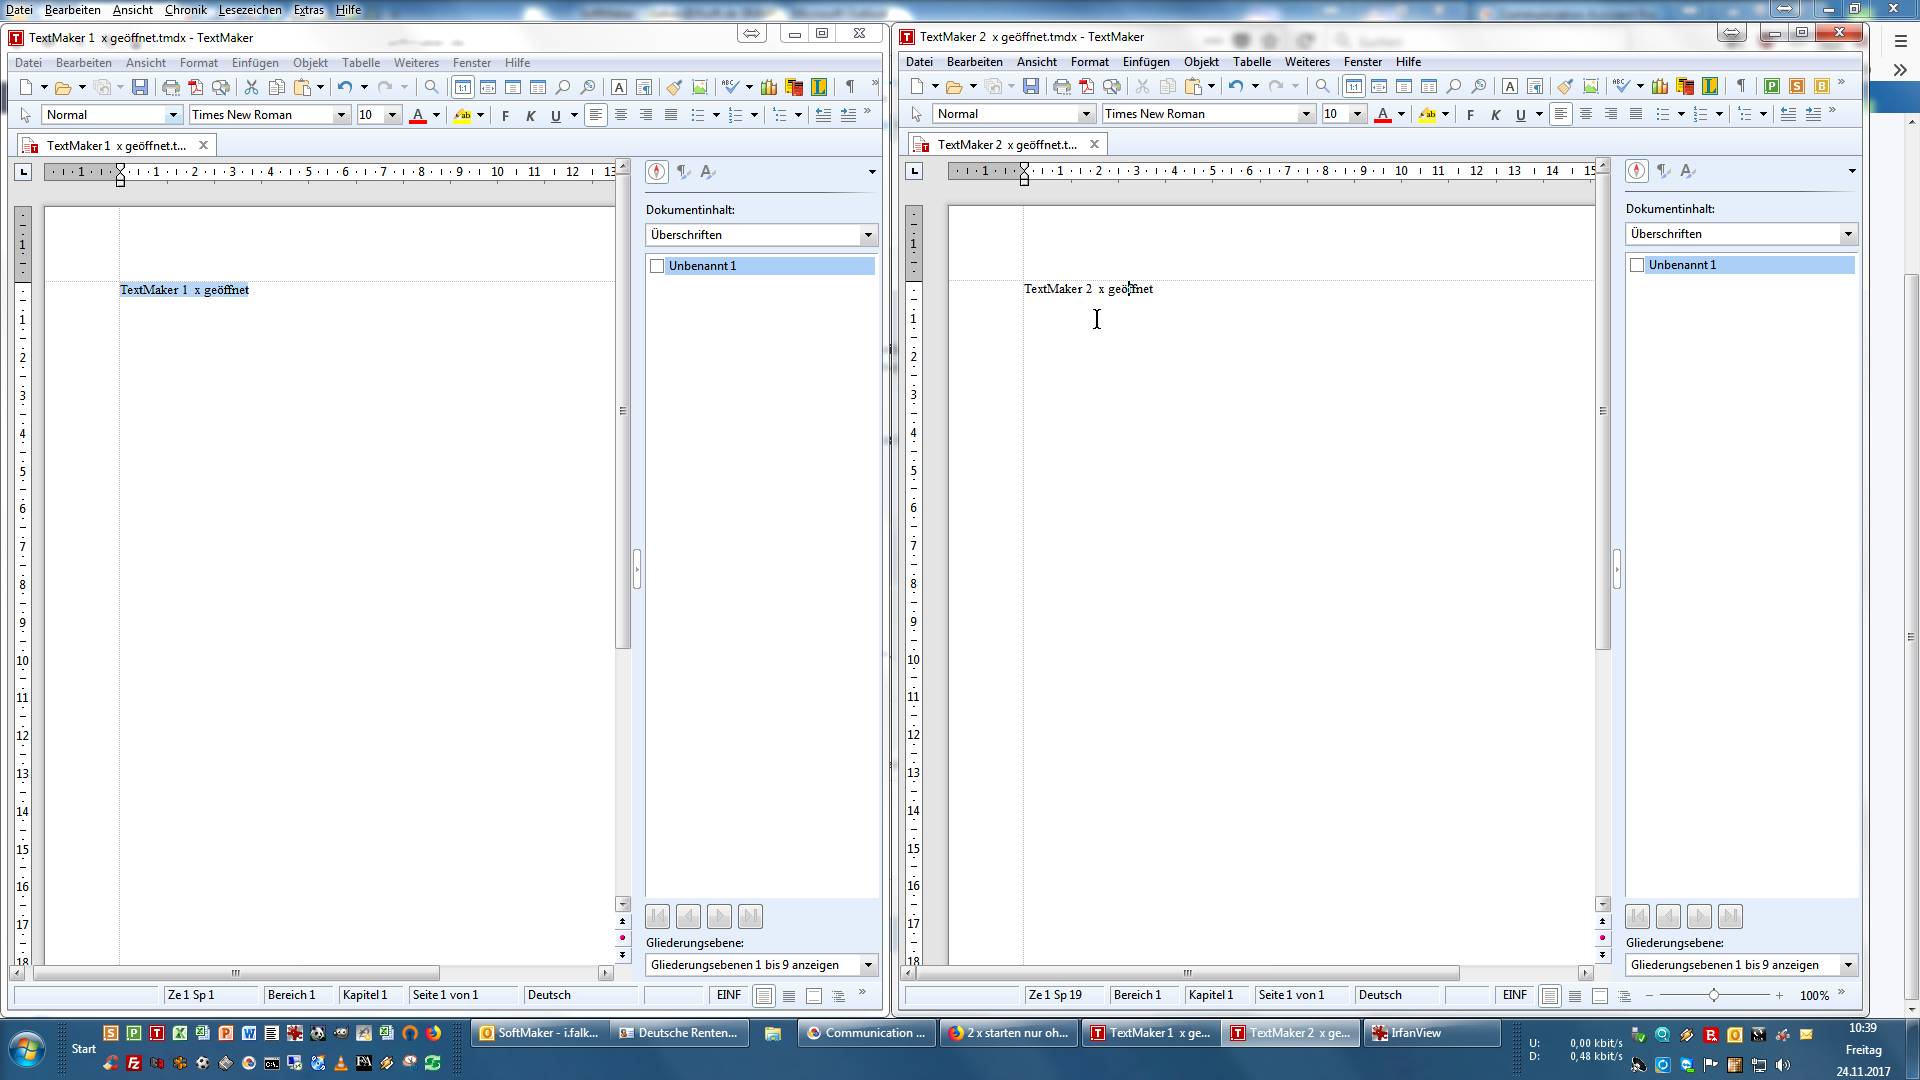Toggle formatting marks pilcrow in TextMaker 1 toolbar
The width and height of the screenshot is (1920, 1080).
850,87
